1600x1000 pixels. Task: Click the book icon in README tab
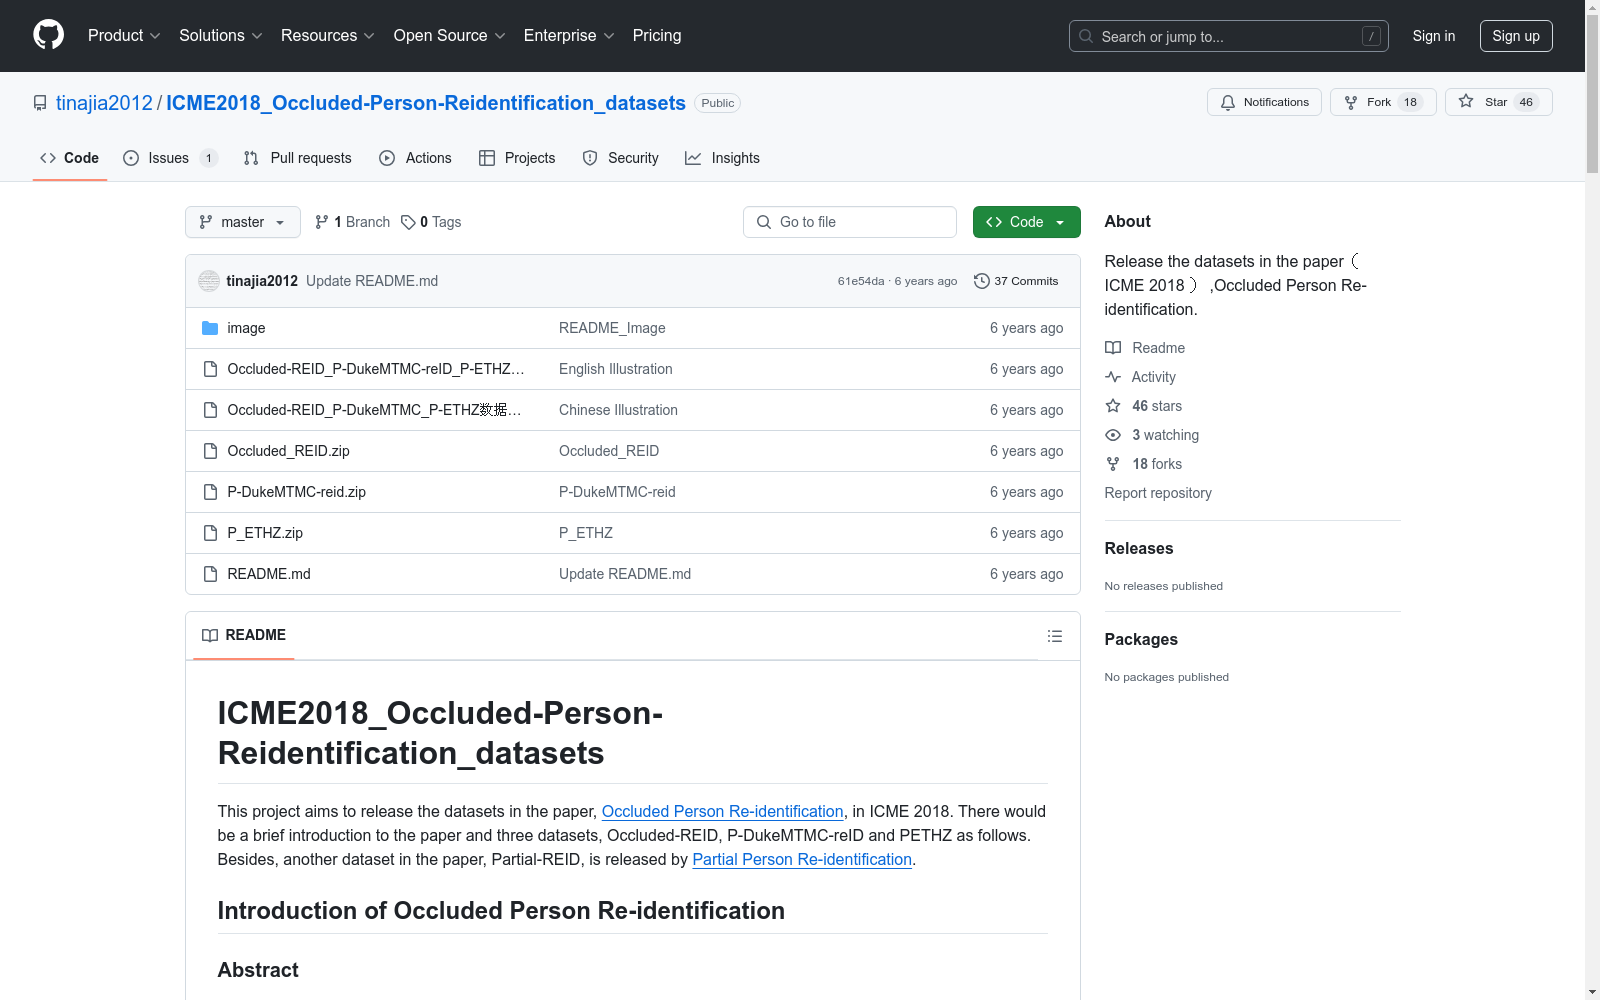(x=210, y=635)
